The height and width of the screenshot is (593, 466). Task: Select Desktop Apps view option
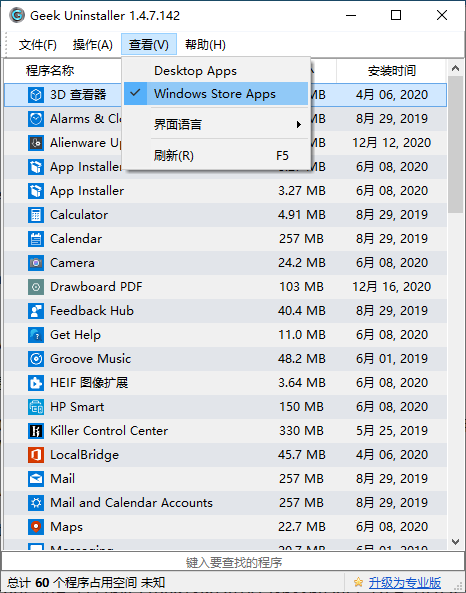click(x=216, y=71)
